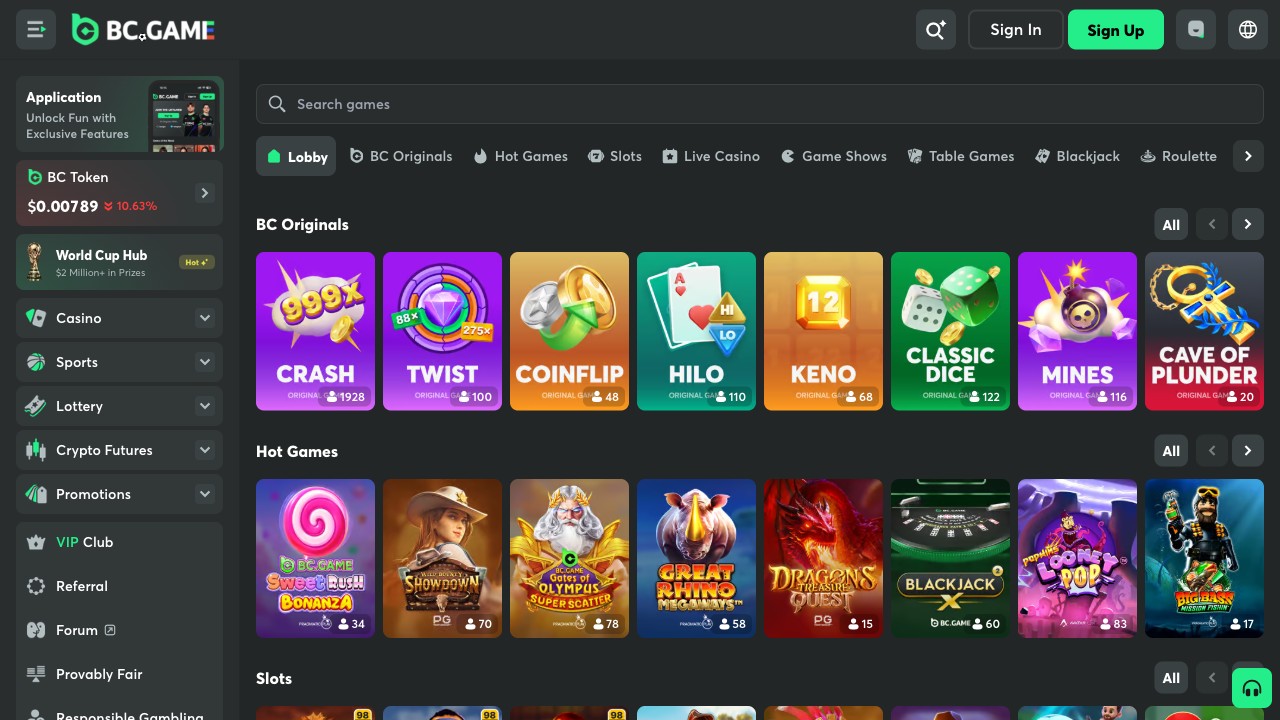Expand the Crypto Futures menu chevron
Screen dimensions: 1280x720
tap(204, 450)
